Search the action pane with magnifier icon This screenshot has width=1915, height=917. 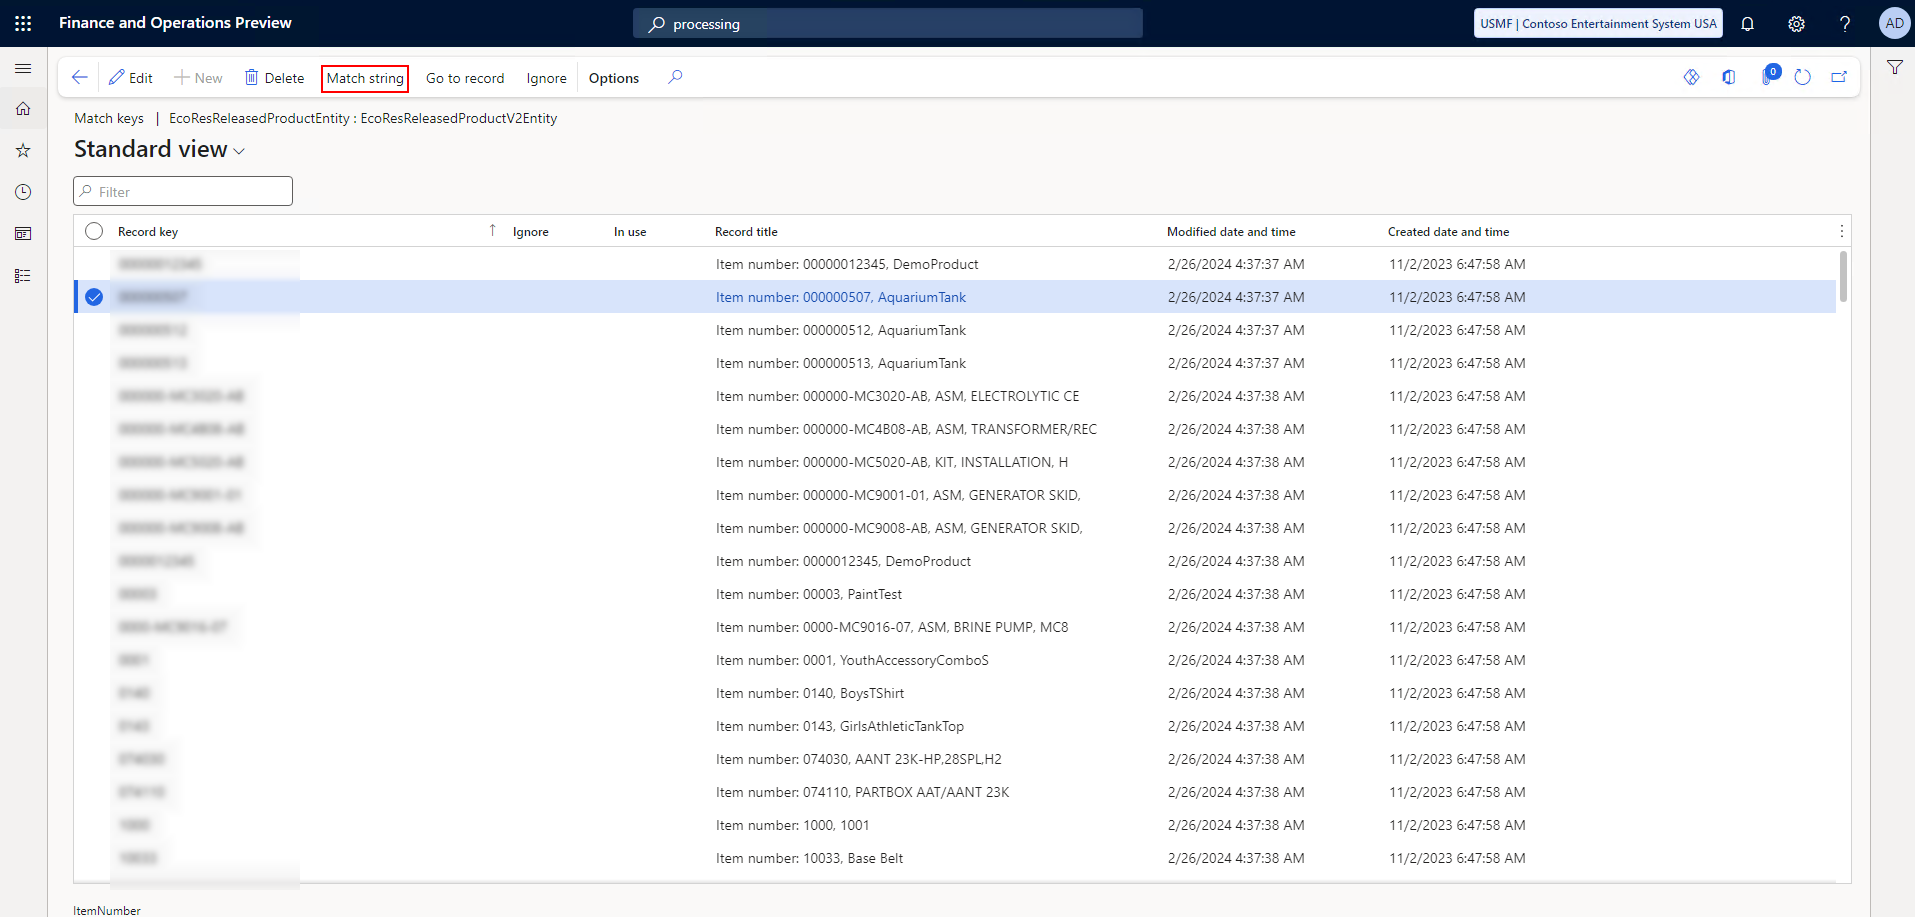(x=676, y=77)
